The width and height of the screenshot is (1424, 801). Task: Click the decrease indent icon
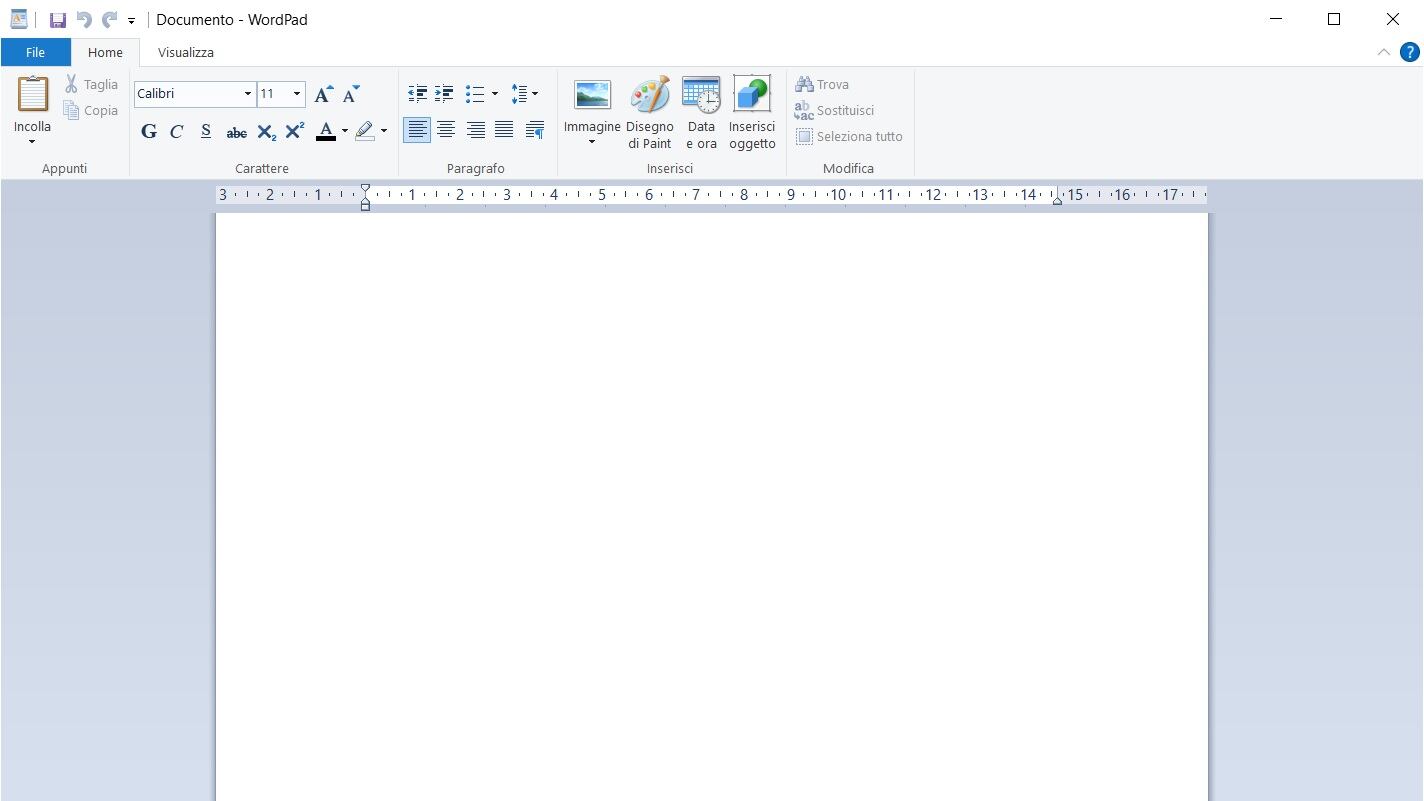[x=418, y=94]
